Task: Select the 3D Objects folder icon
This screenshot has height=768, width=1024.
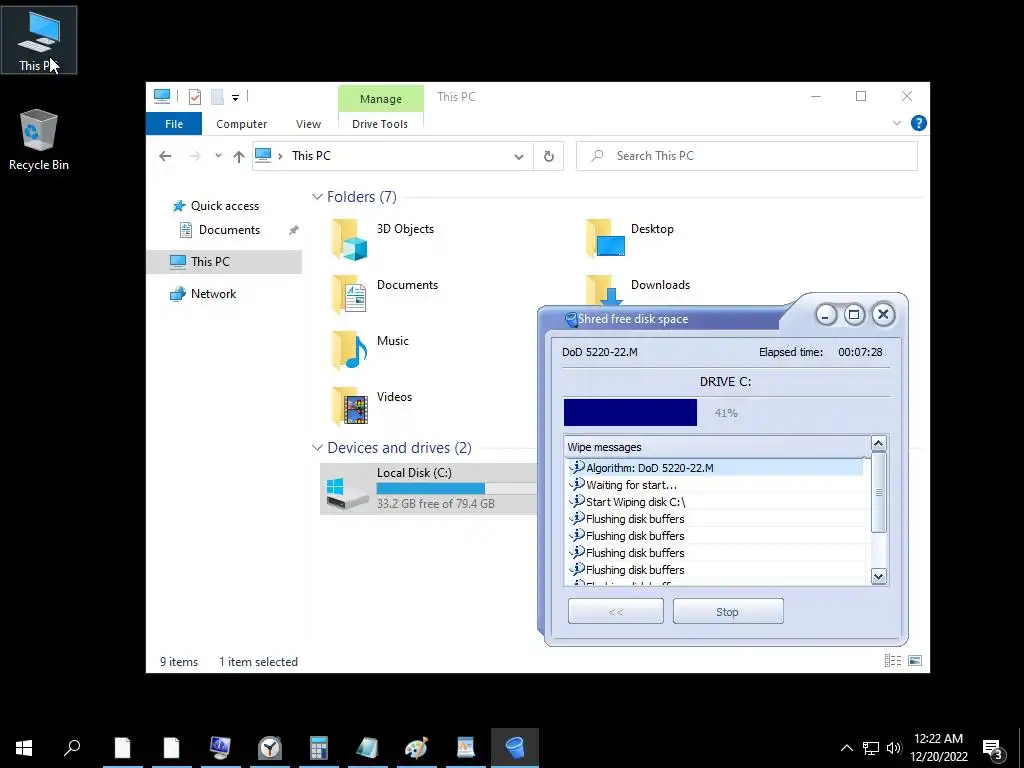Action: coord(350,240)
